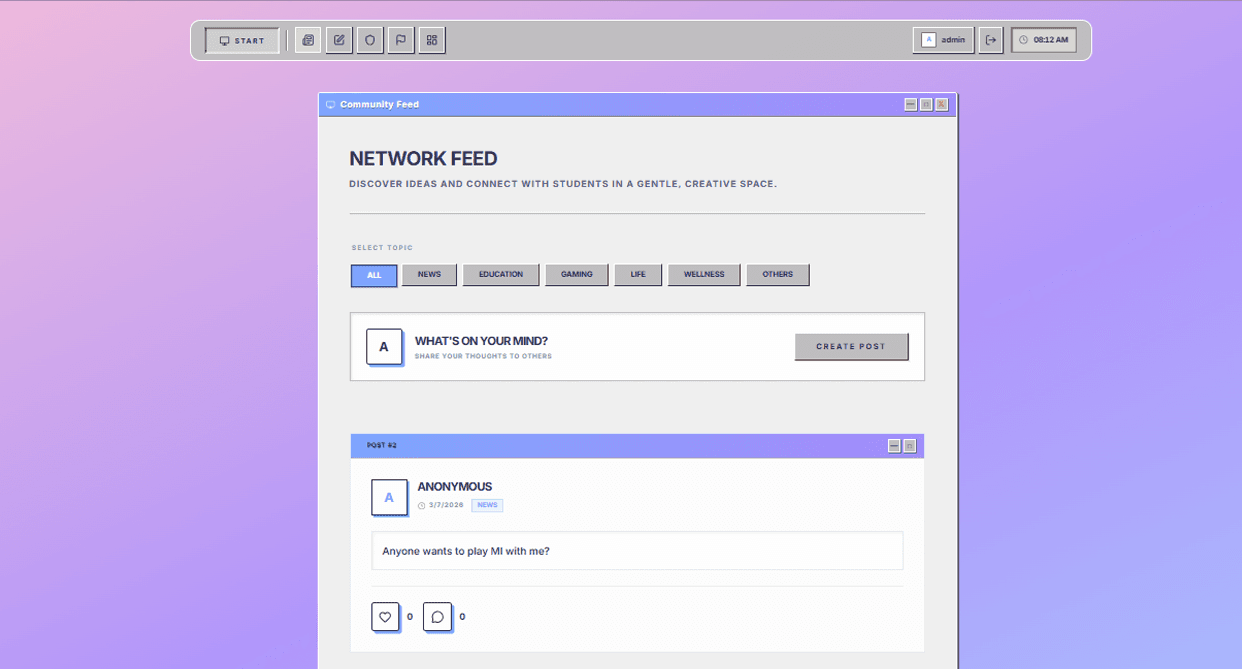Like Post #2 with heart icon

(x=385, y=617)
